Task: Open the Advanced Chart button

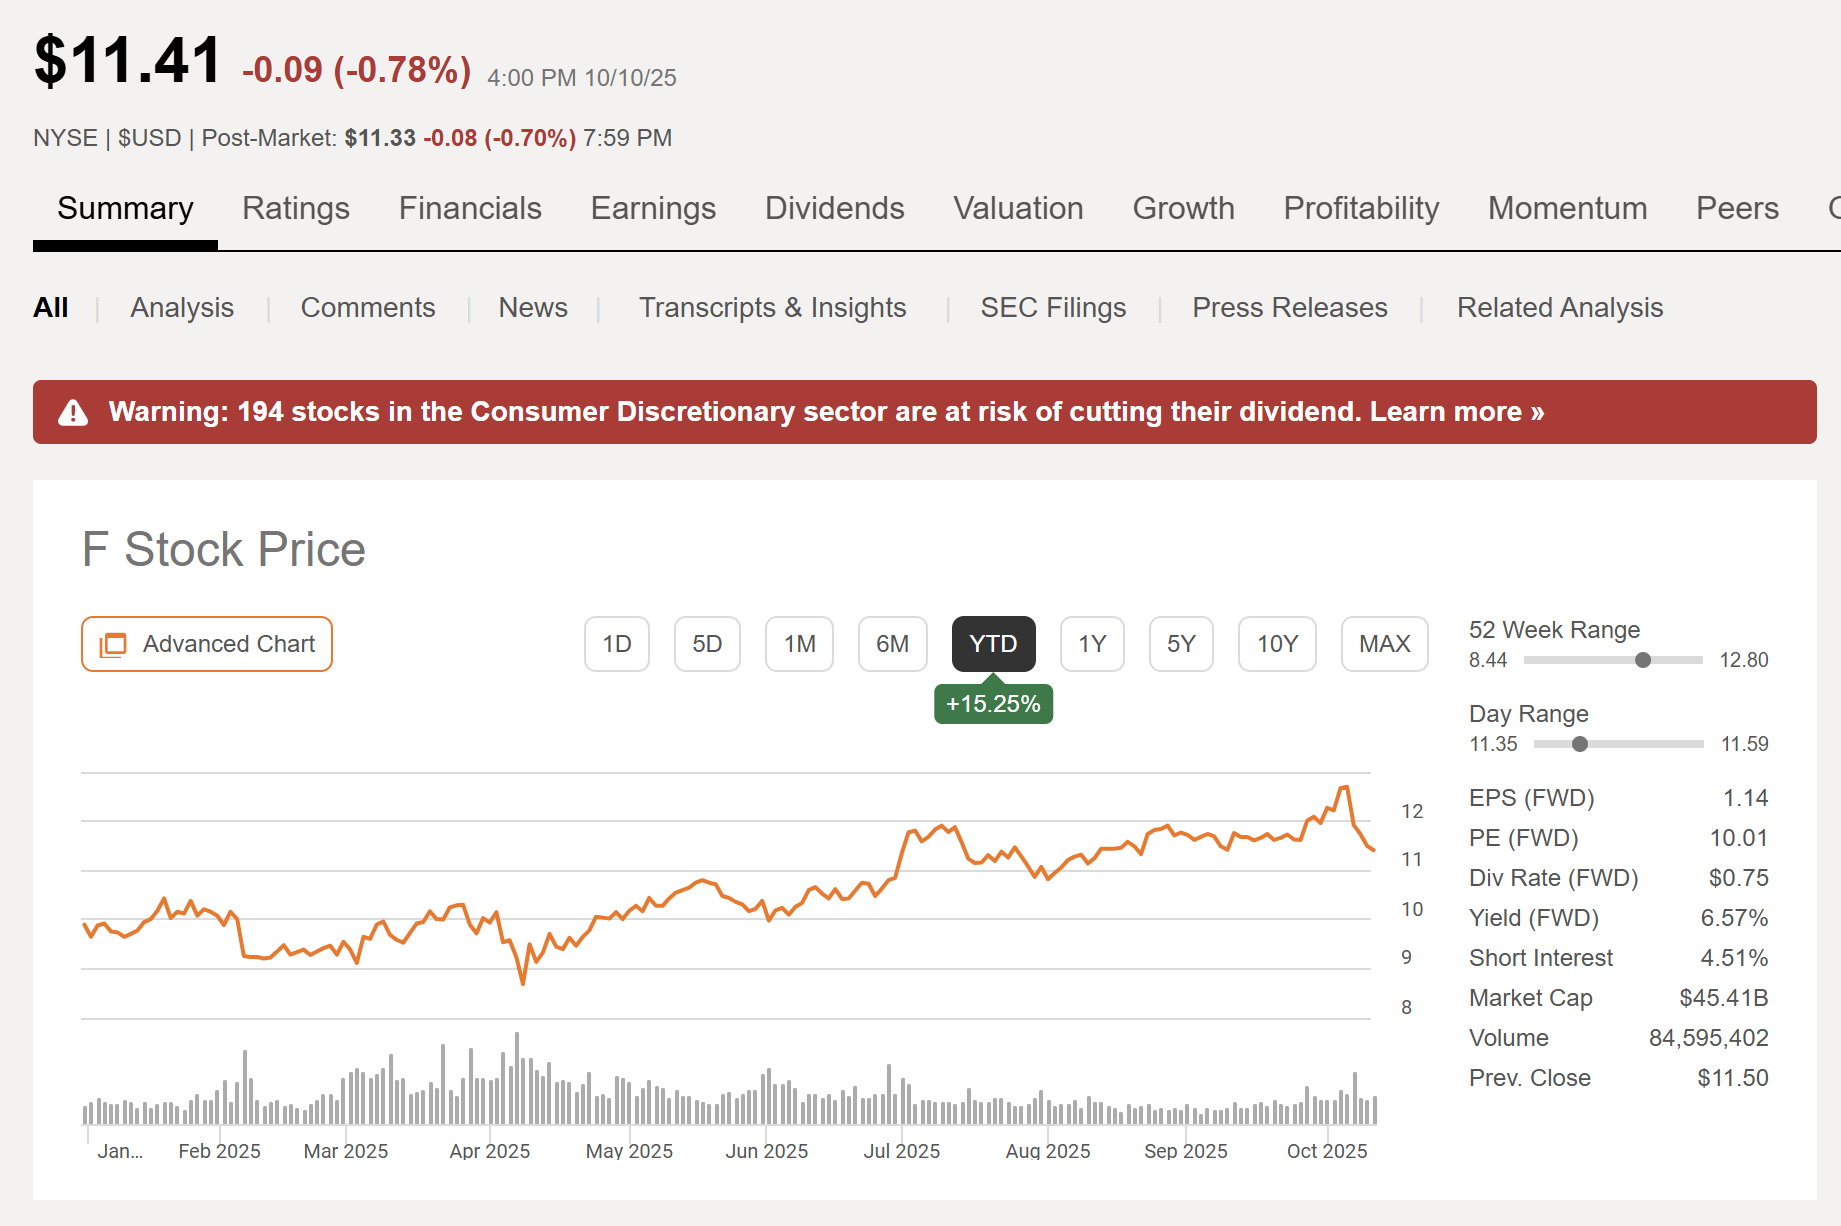Action: 207,644
